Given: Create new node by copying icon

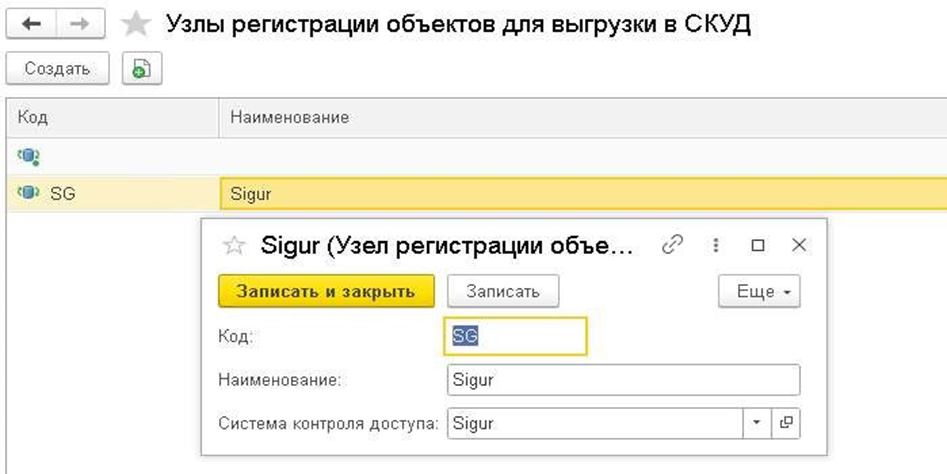Looking at the screenshot, I should (142, 69).
